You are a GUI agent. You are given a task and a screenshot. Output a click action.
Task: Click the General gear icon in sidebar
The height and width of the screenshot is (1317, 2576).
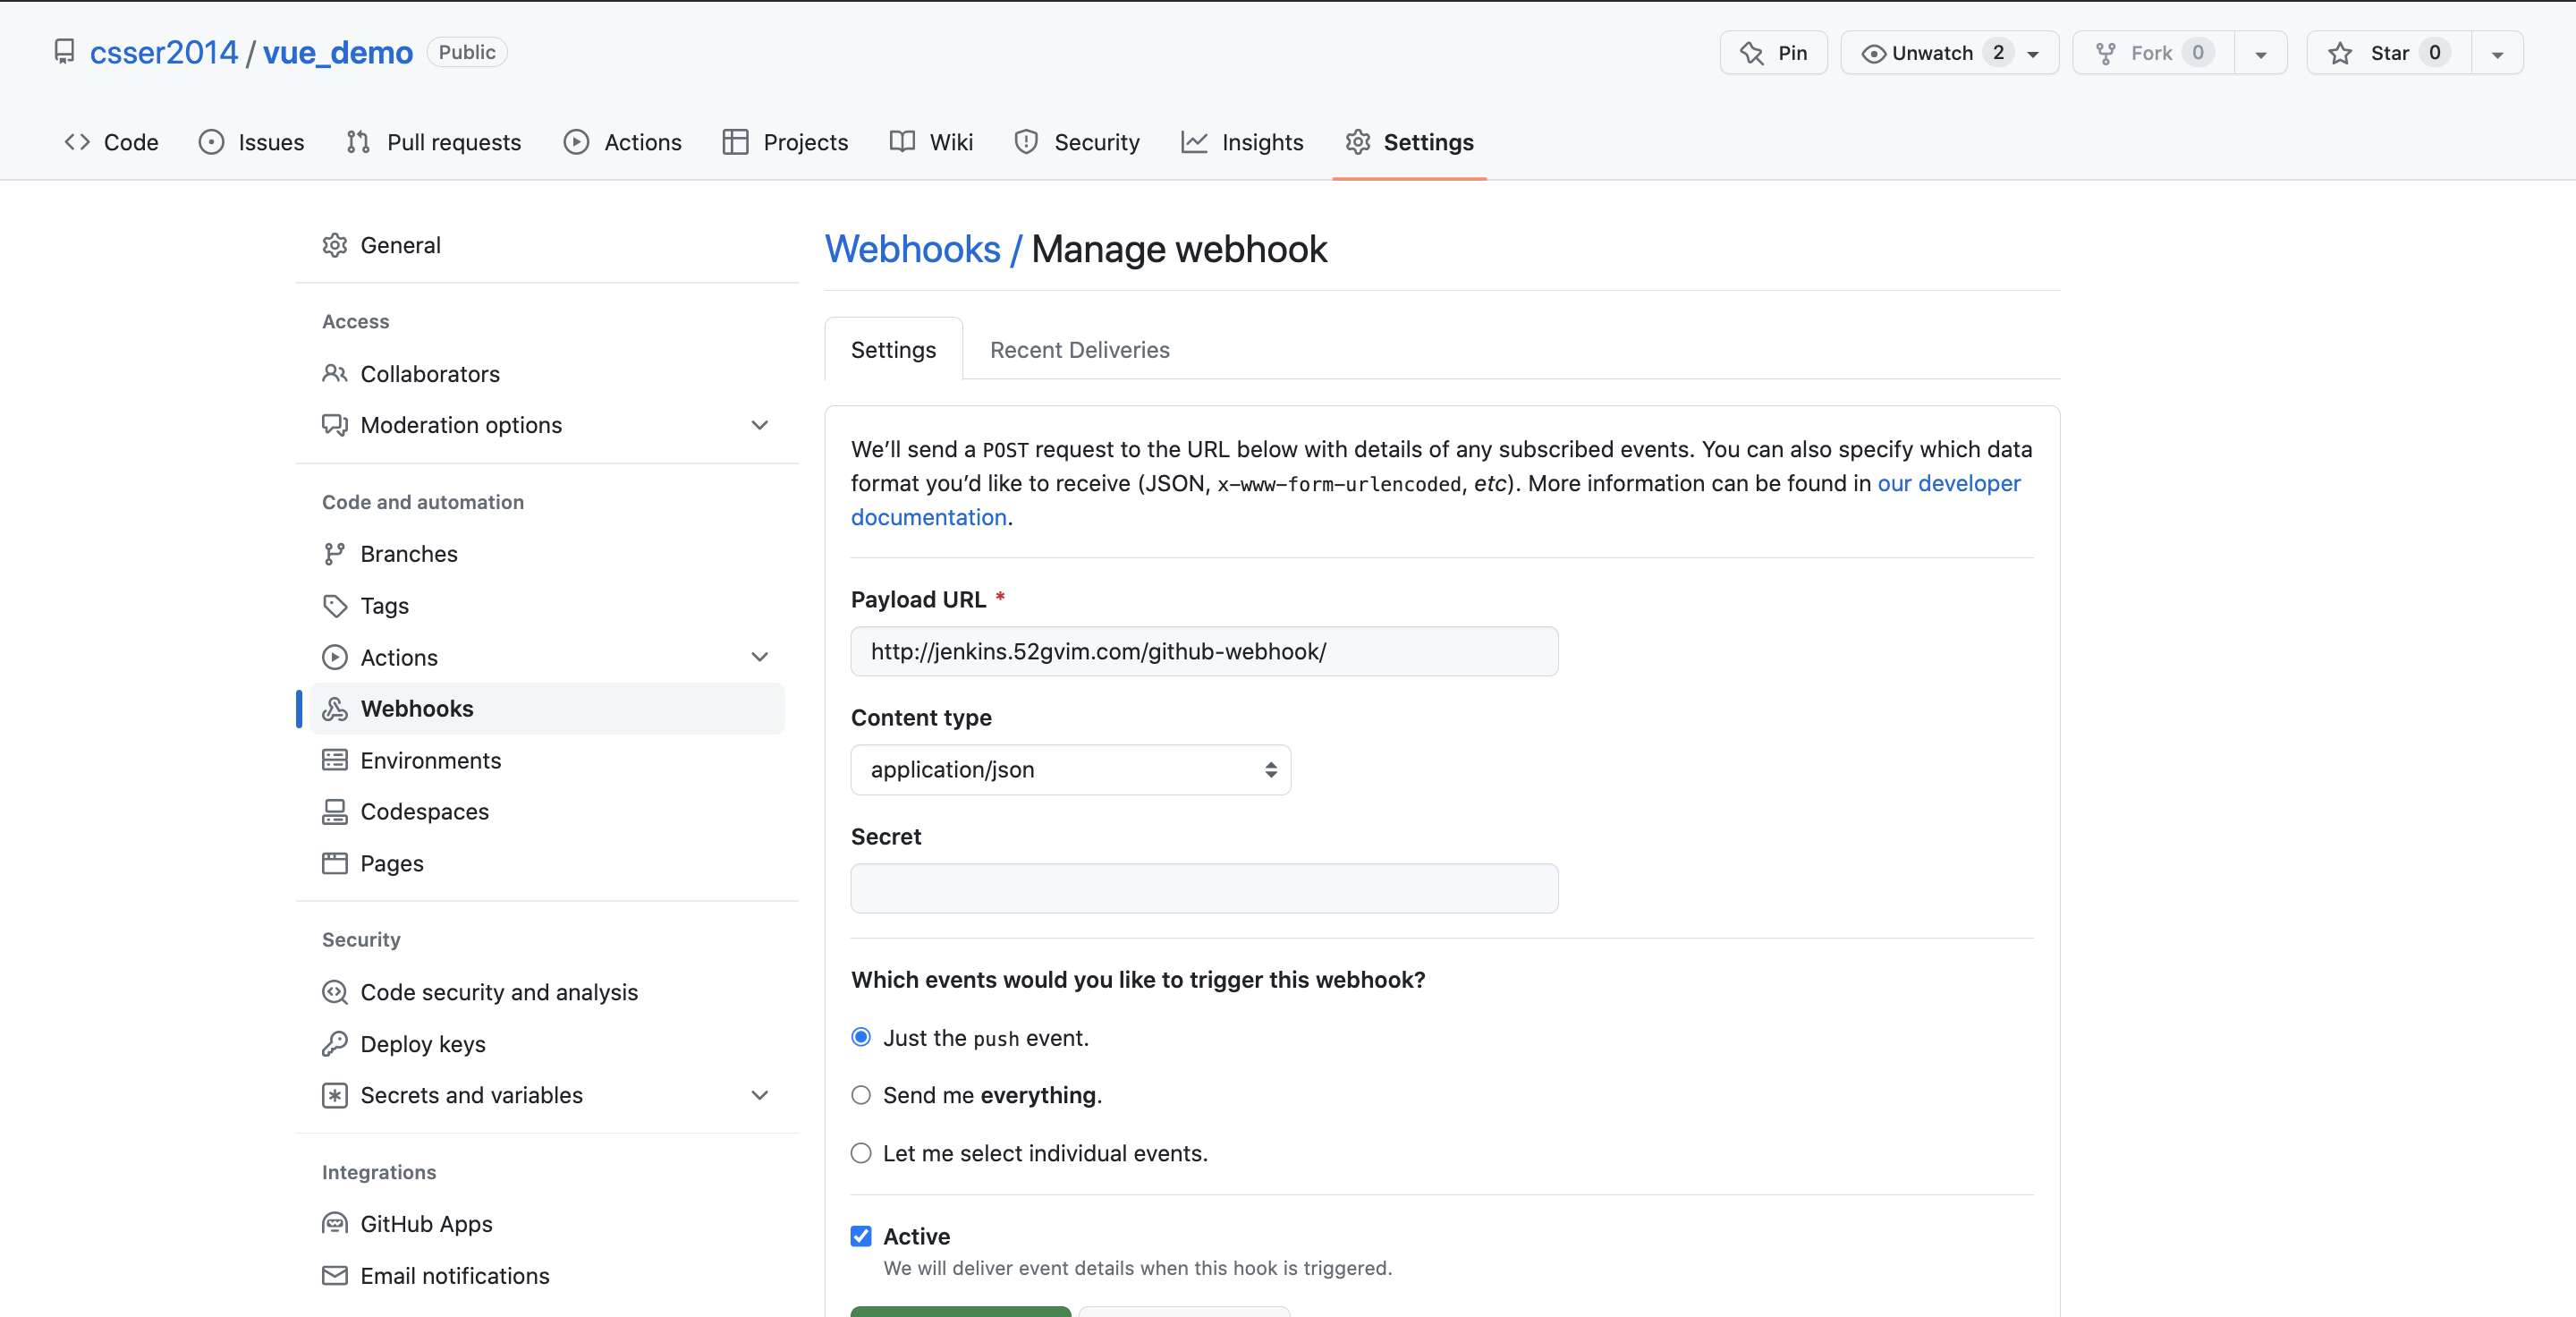(335, 245)
